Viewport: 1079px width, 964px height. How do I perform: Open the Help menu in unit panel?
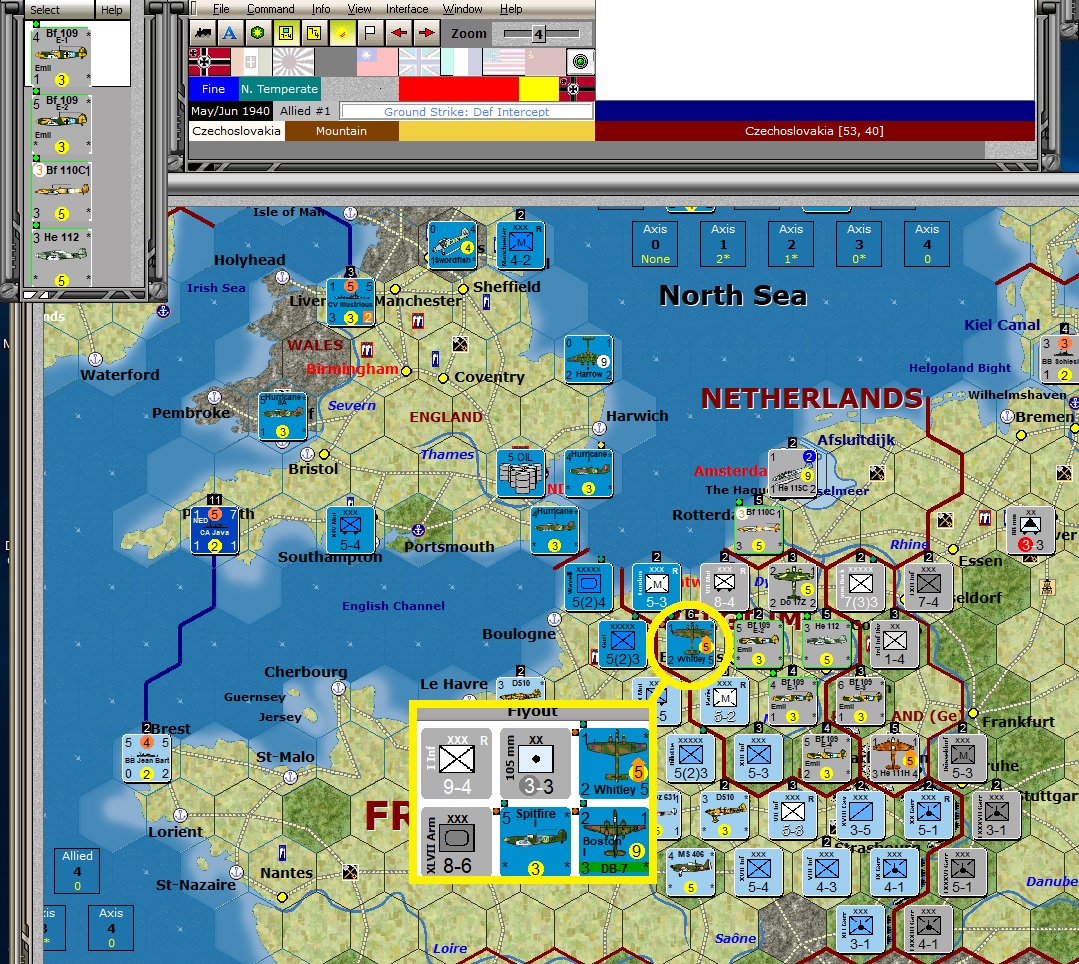(111, 10)
